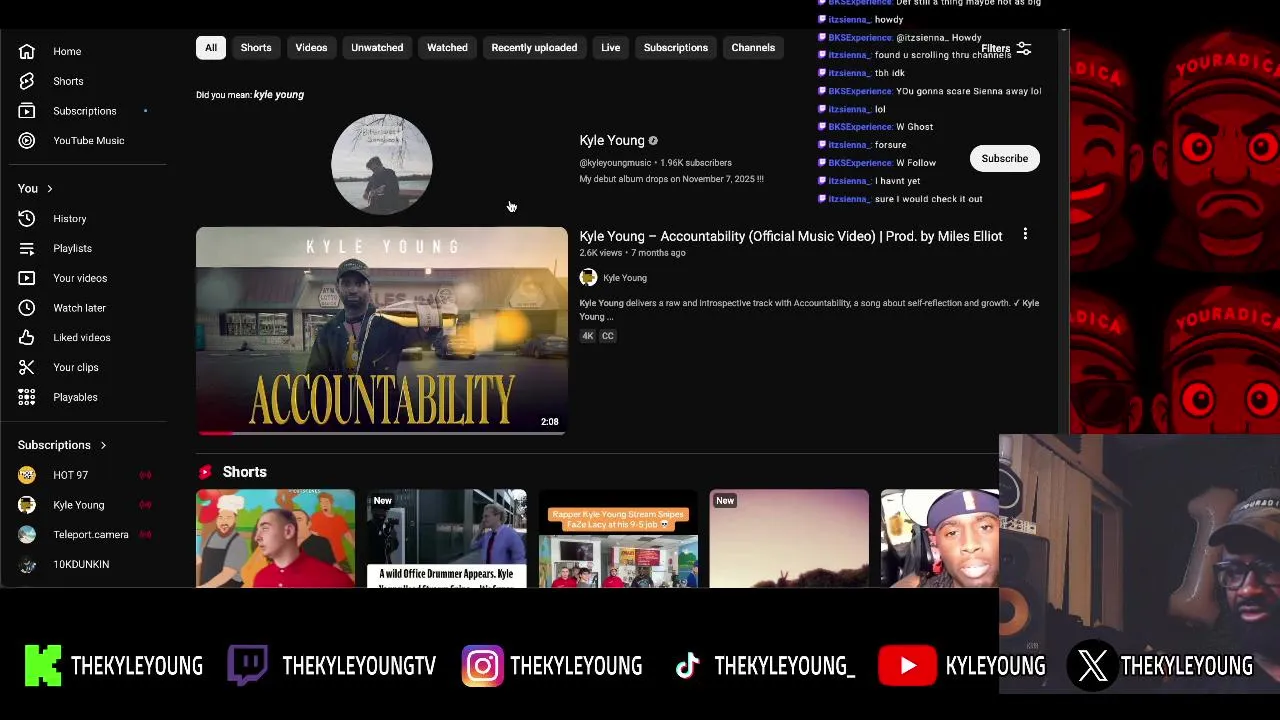The width and height of the screenshot is (1280, 720).
Task: Click the live indicator beside HOT 97
Action: [x=145, y=475]
